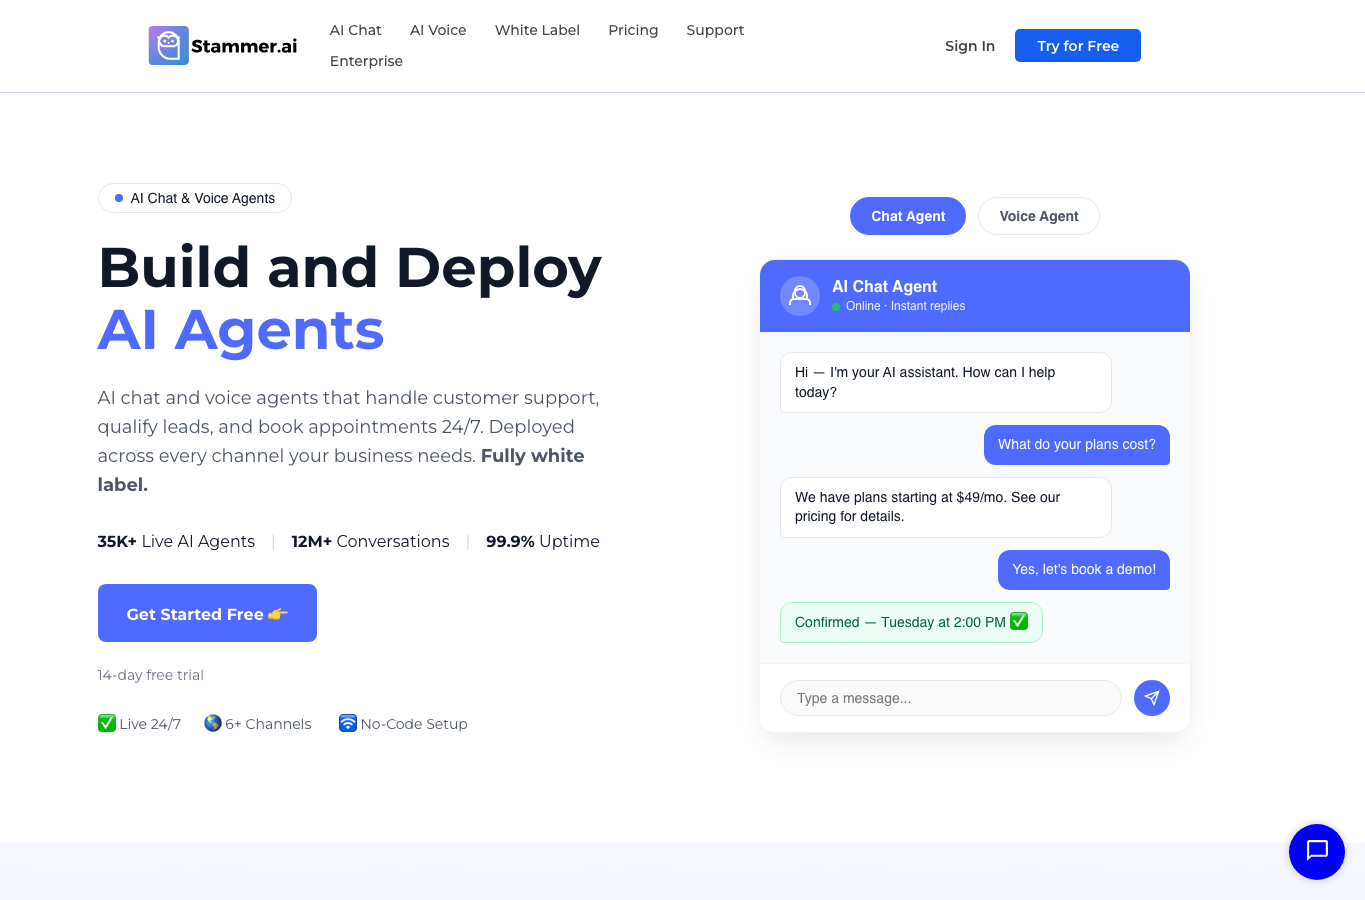Click the green checkmark in Confirmed message

point(1019,621)
